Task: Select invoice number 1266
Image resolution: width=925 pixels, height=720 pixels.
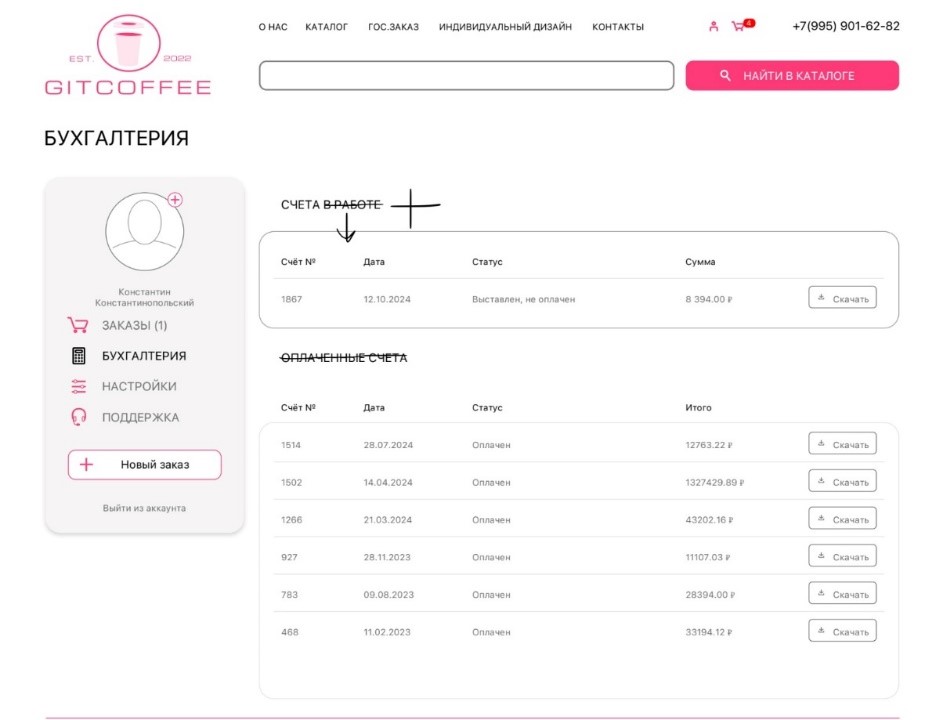Action: pyautogui.click(x=291, y=520)
